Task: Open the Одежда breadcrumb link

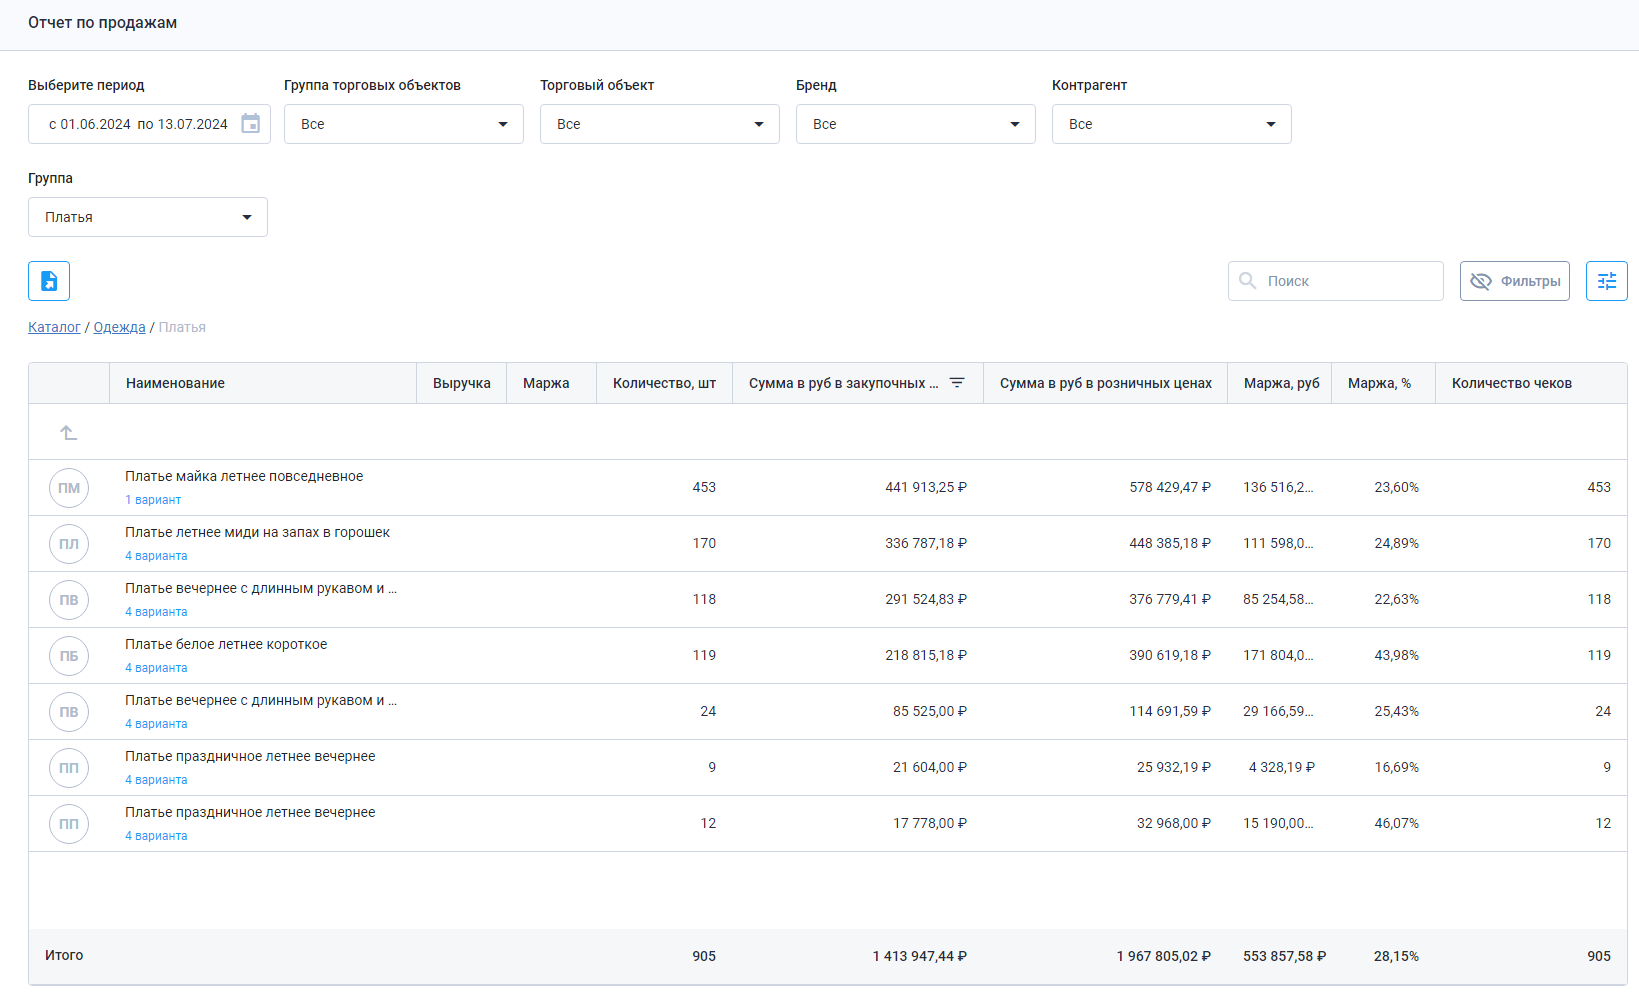Action: 119,327
